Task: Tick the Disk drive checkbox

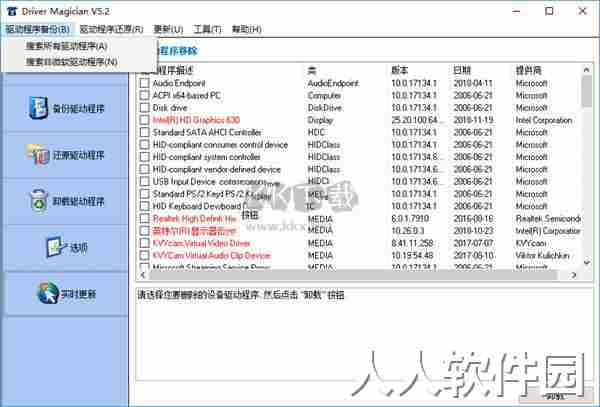Action: [x=144, y=107]
